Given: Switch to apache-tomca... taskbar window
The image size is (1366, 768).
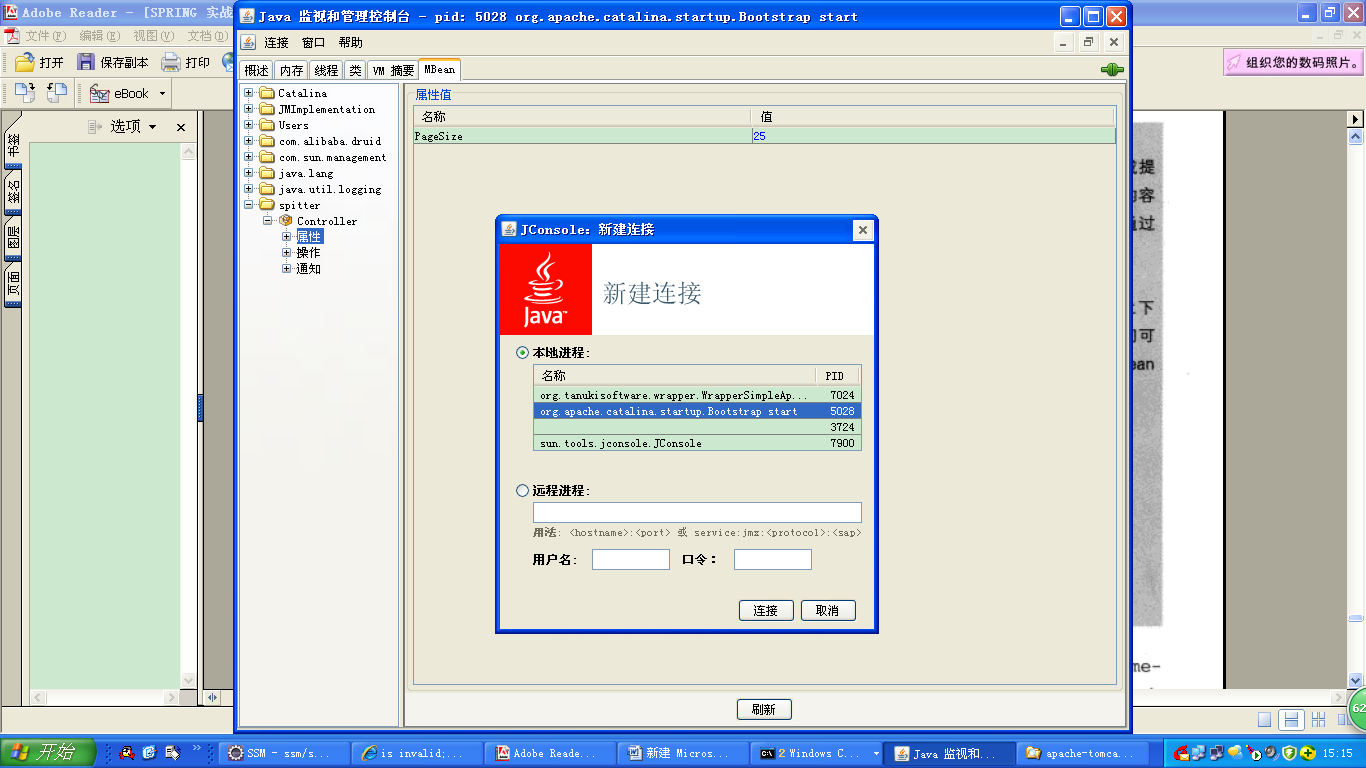Looking at the screenshot, I should (x=1084, y=753).
